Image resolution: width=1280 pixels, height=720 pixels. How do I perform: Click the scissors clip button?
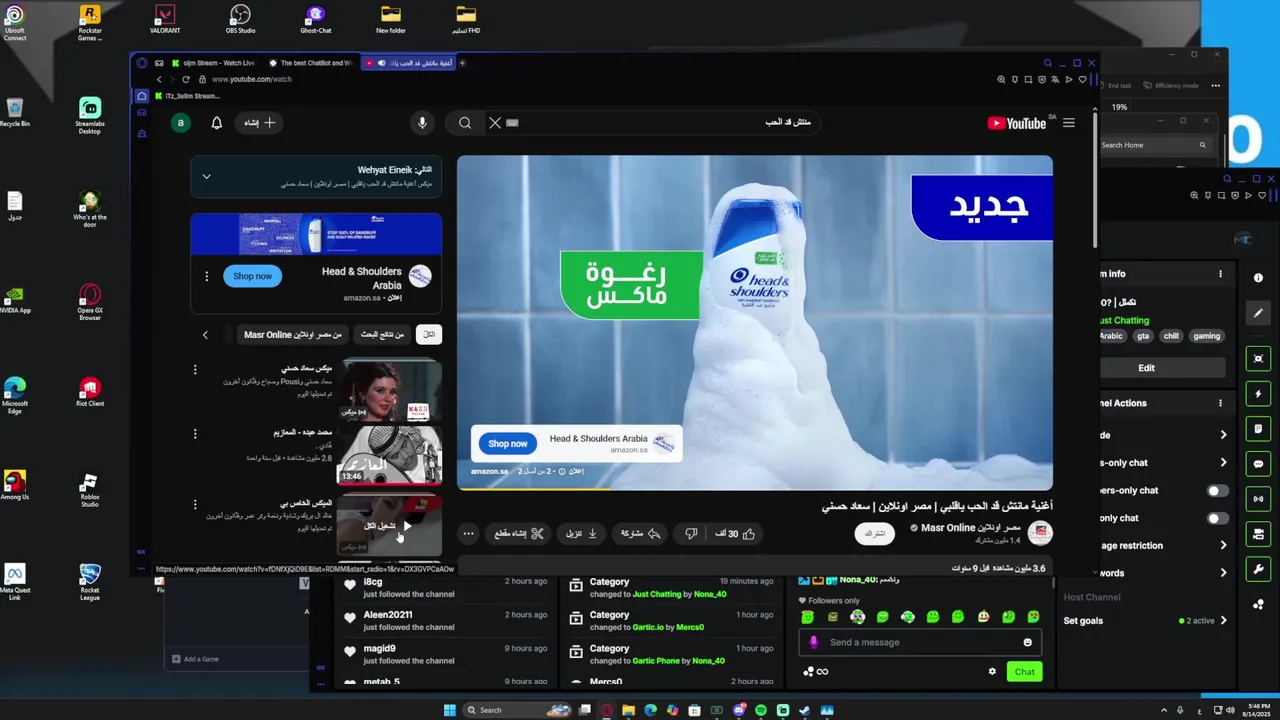click(x=519, y=534)
